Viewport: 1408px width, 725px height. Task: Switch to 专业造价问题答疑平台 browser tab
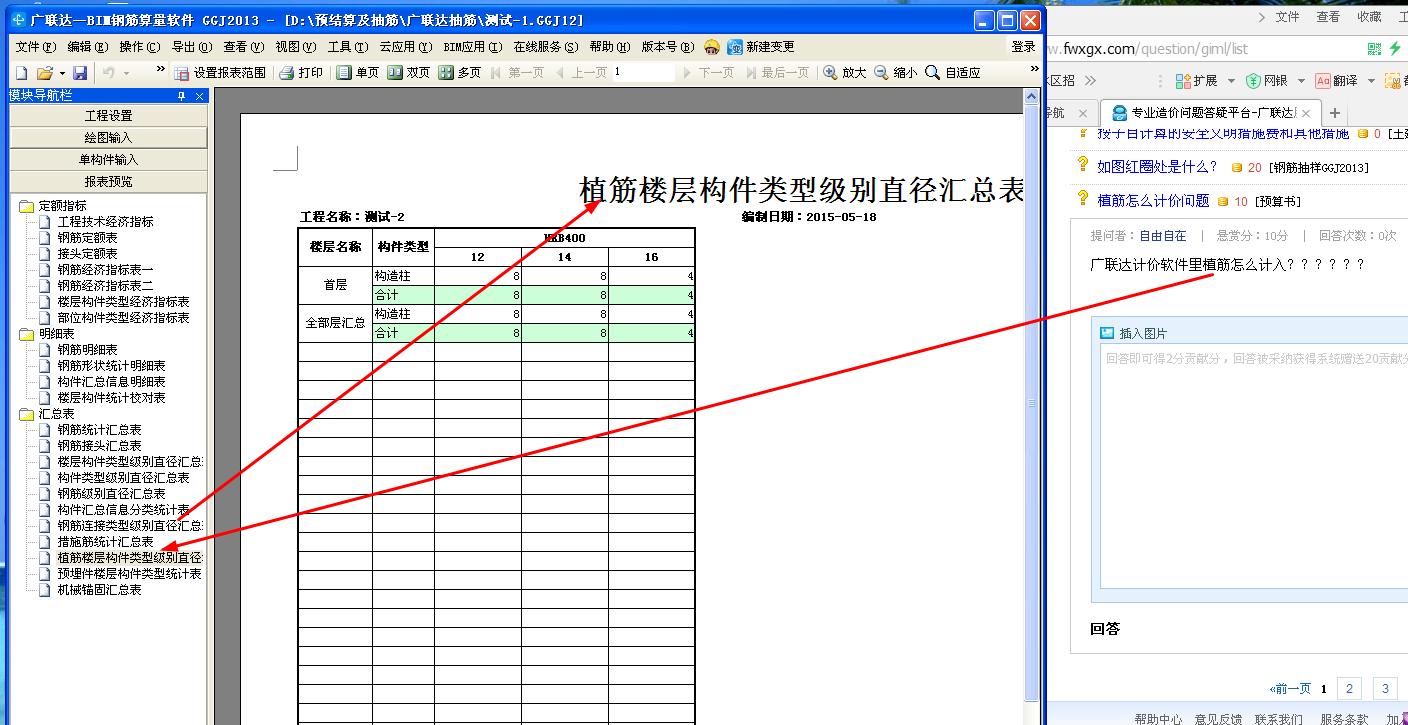click(x=1212, y=113)
